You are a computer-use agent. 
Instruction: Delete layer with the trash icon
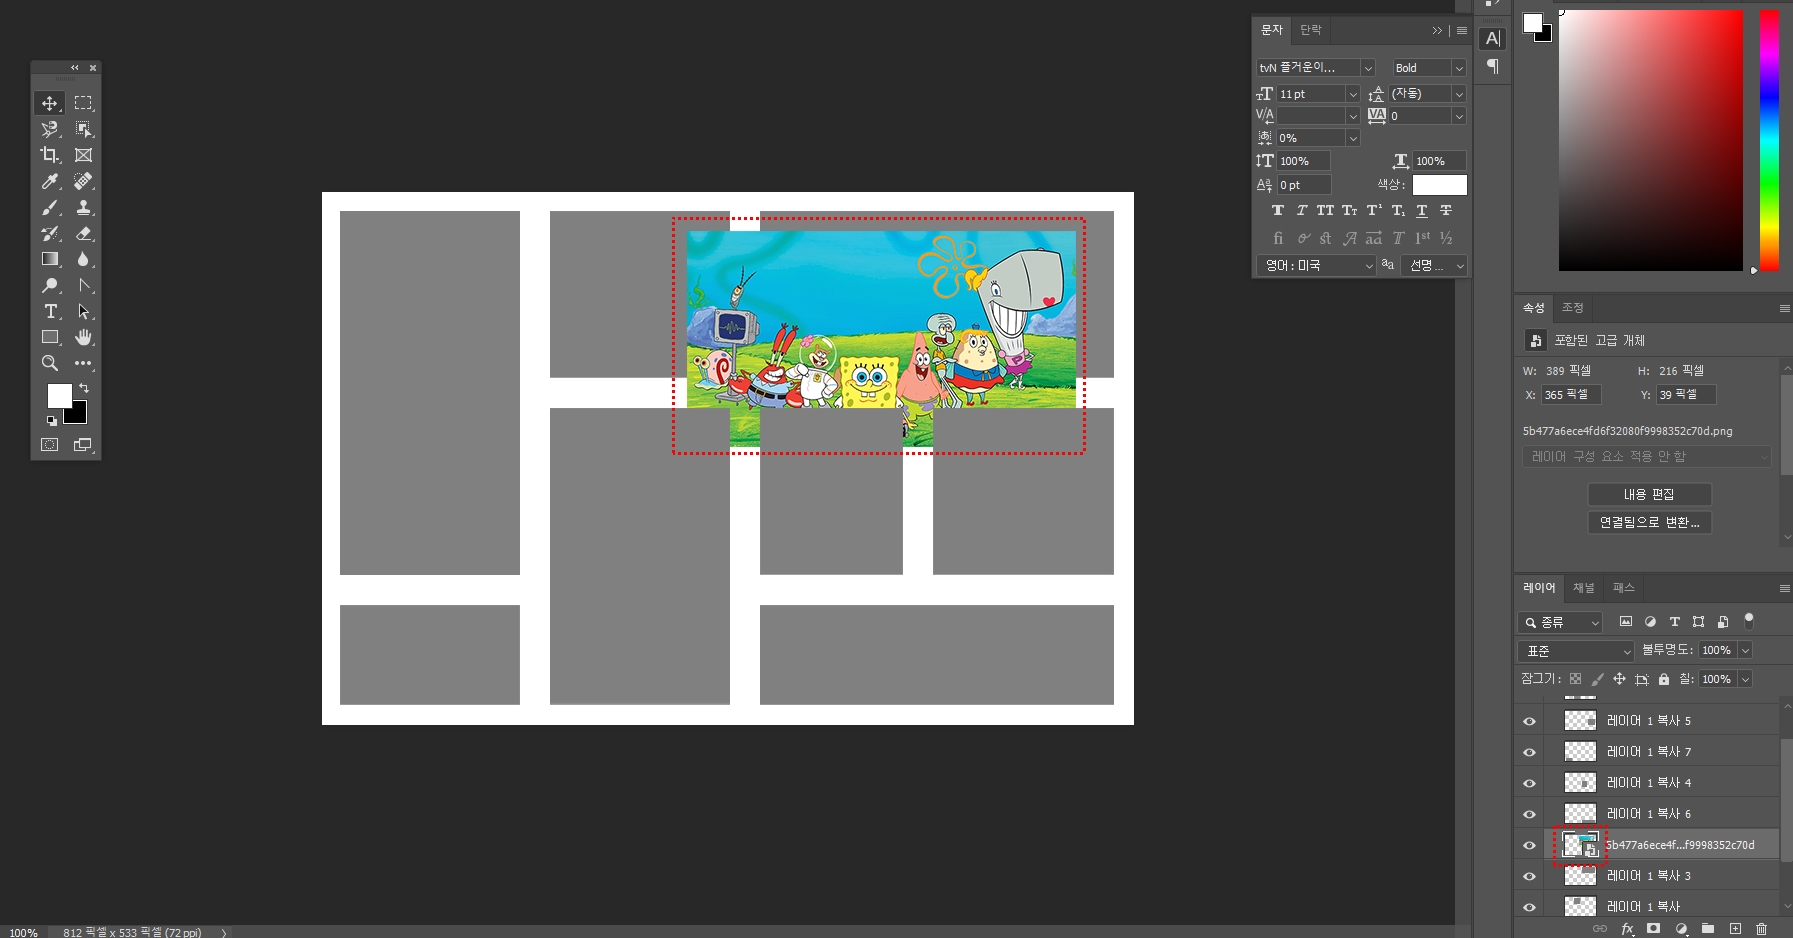1762,929
